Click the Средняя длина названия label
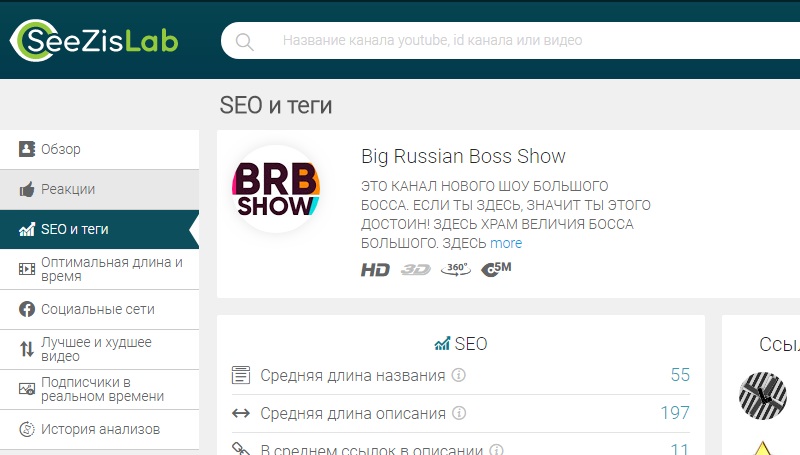Screen dimensions: 800x455 (353, 375)
